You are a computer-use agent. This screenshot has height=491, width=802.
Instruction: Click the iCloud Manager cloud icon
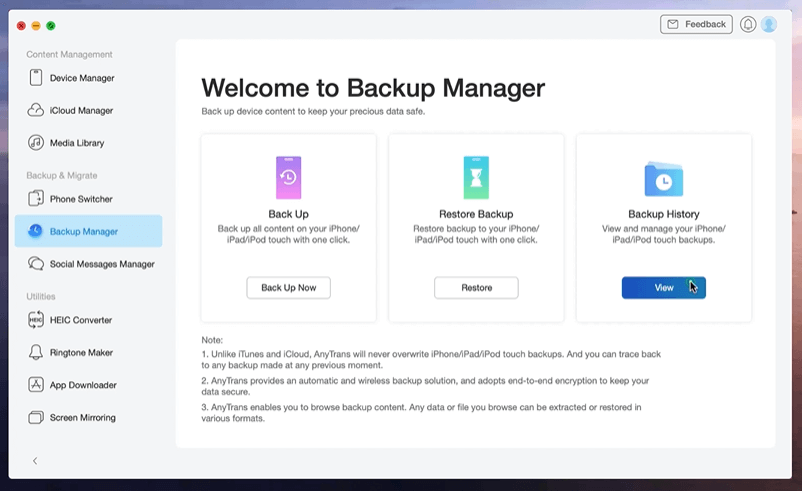(35, 110)
